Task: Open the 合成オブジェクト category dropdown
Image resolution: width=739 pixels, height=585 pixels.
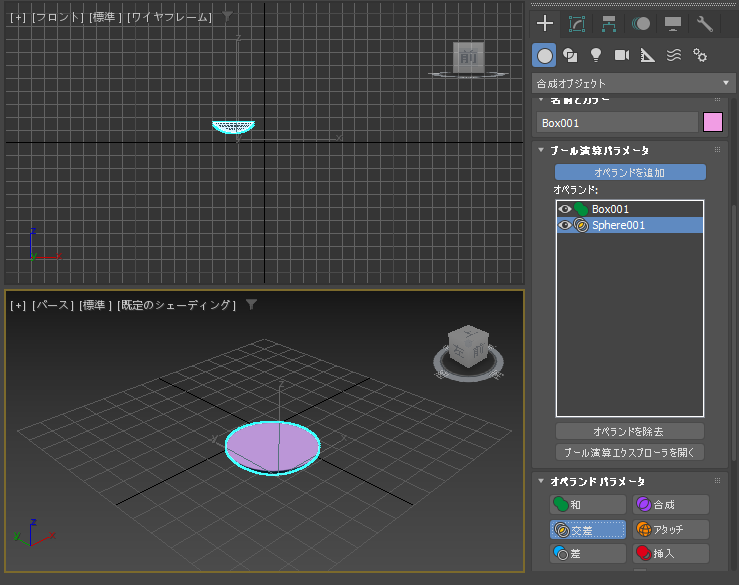Action: [x=633, y=83]
